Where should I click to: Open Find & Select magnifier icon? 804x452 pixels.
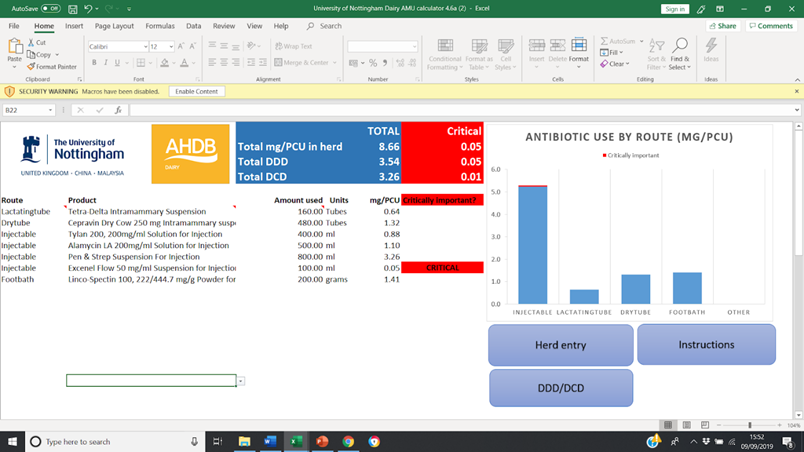click(680, 46)
